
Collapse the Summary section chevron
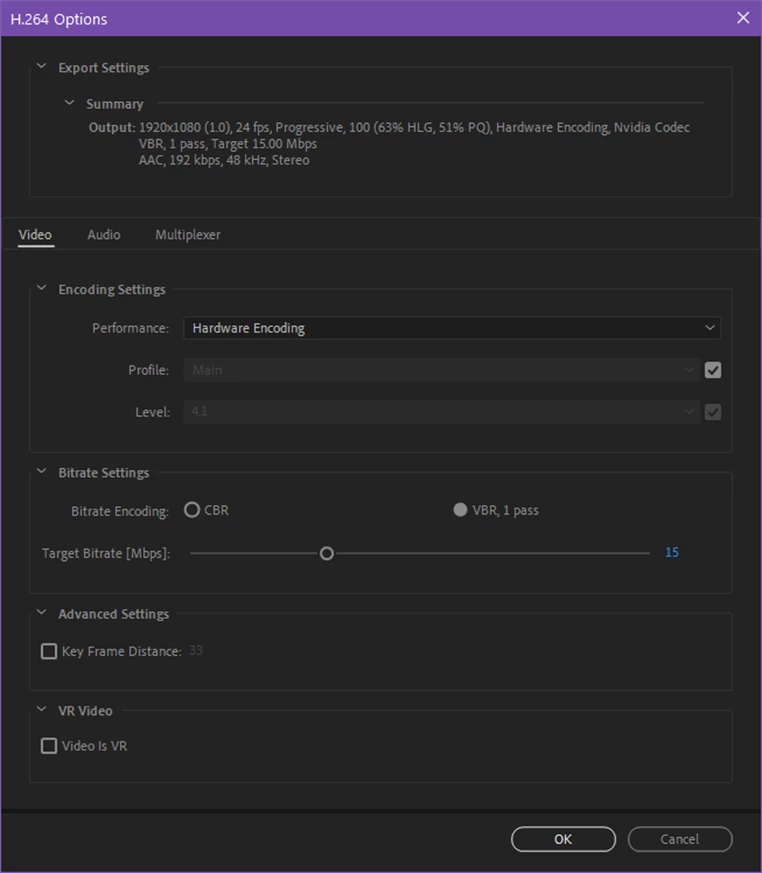point(69,103)
